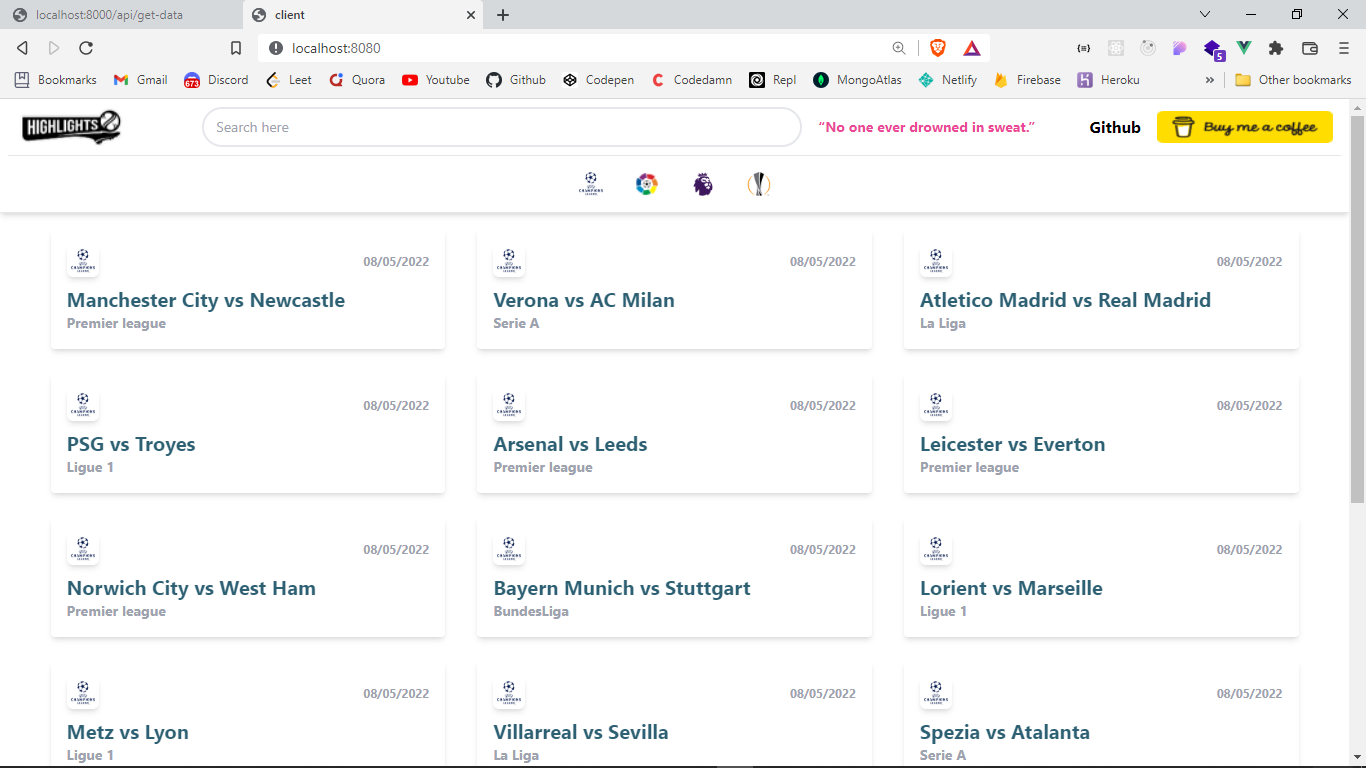Focus the Search here field
This screenshot has width=1366, height=768.
click(502, 127)
